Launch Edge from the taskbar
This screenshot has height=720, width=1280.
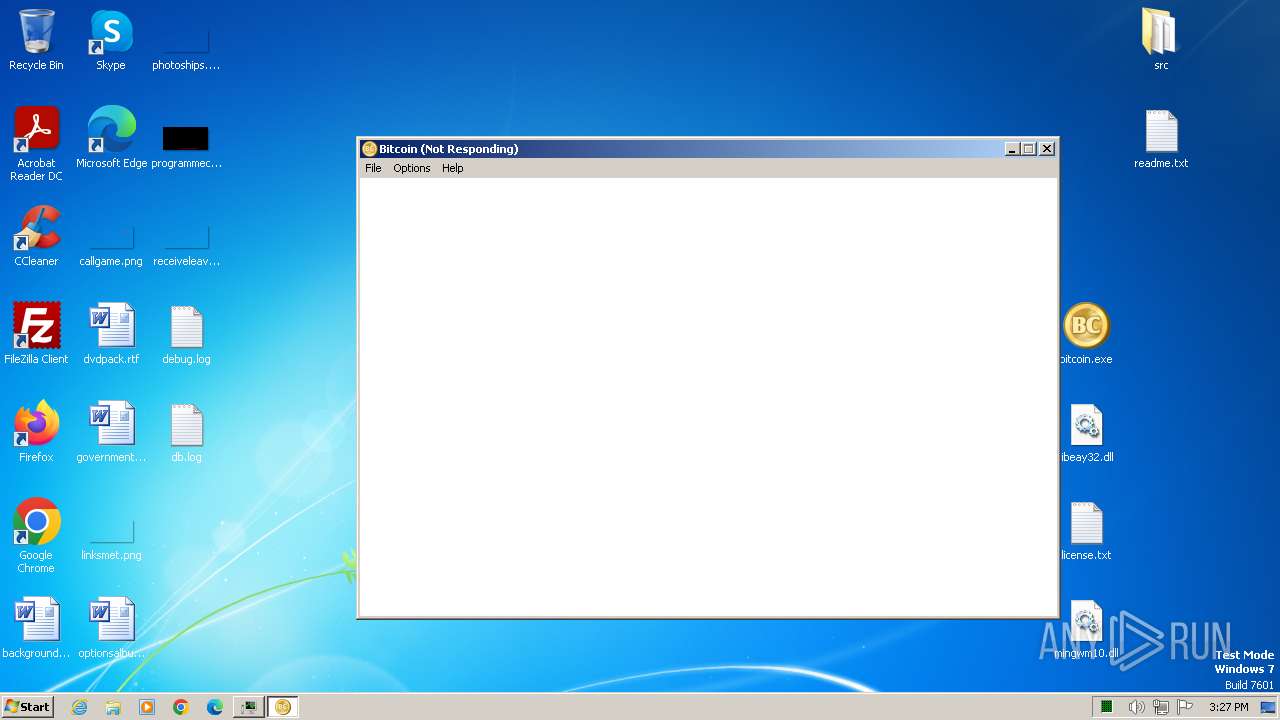[215, 707]
